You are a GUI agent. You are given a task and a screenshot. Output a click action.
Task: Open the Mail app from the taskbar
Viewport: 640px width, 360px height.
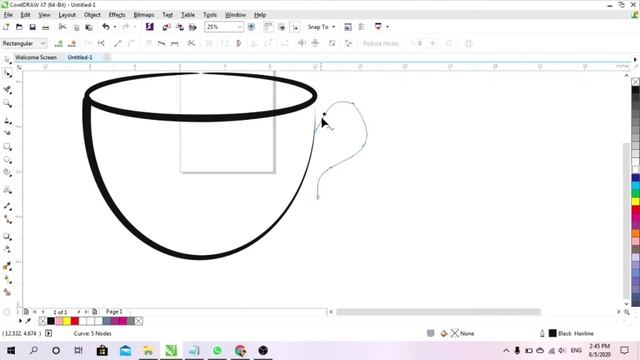tap(125, 351)
